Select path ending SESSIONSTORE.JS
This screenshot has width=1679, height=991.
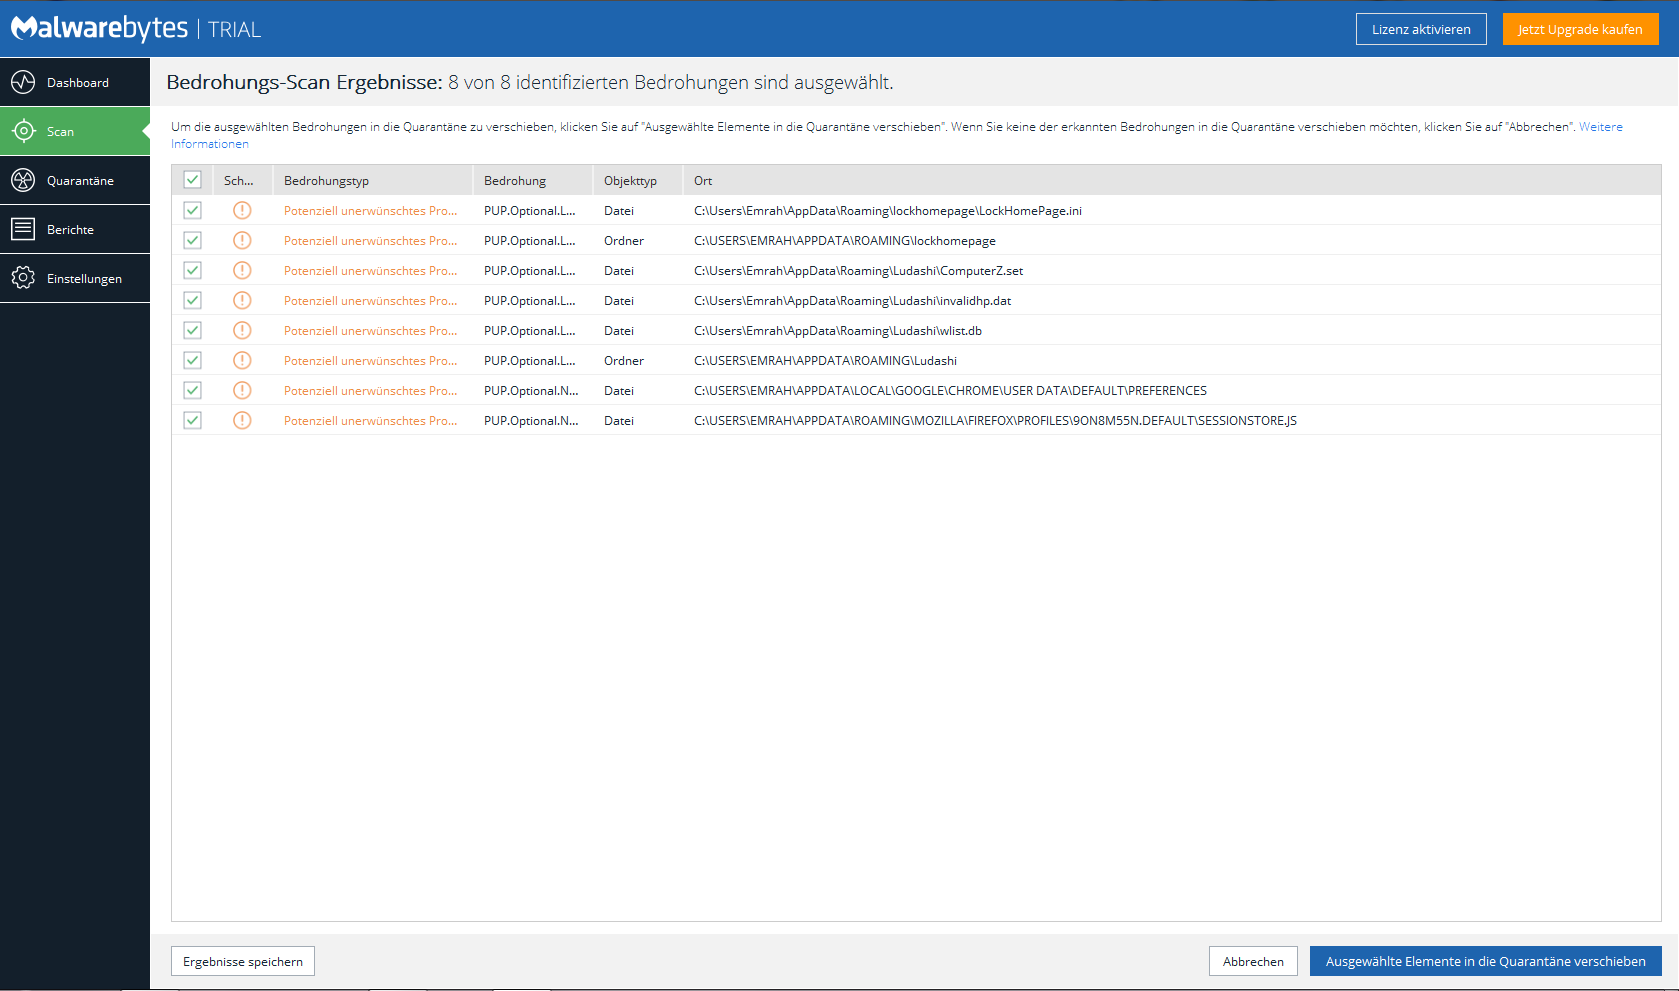pos(995,420)
